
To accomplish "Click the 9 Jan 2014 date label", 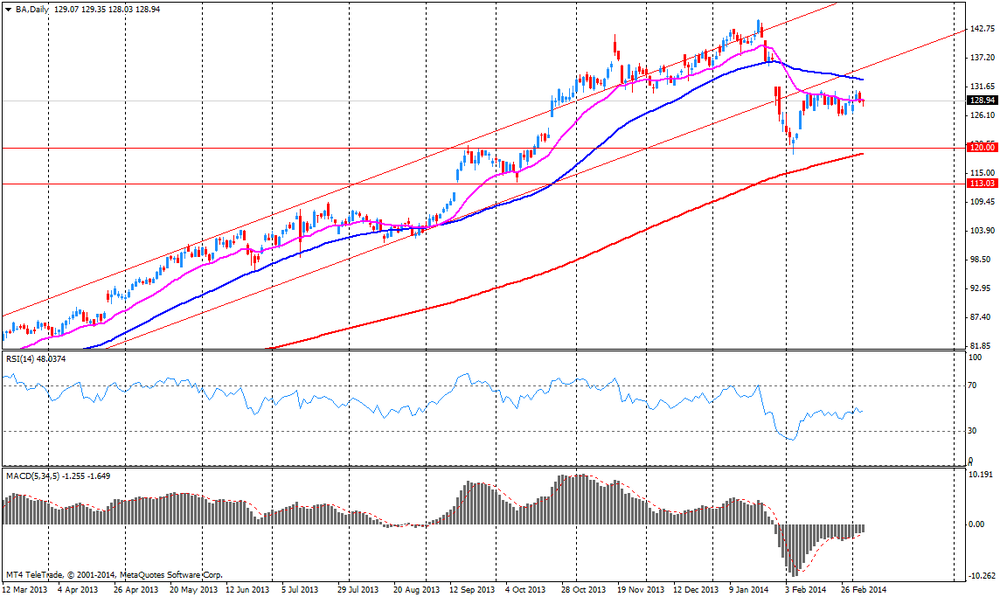I will pyautogui.click(x=749, y=589).
